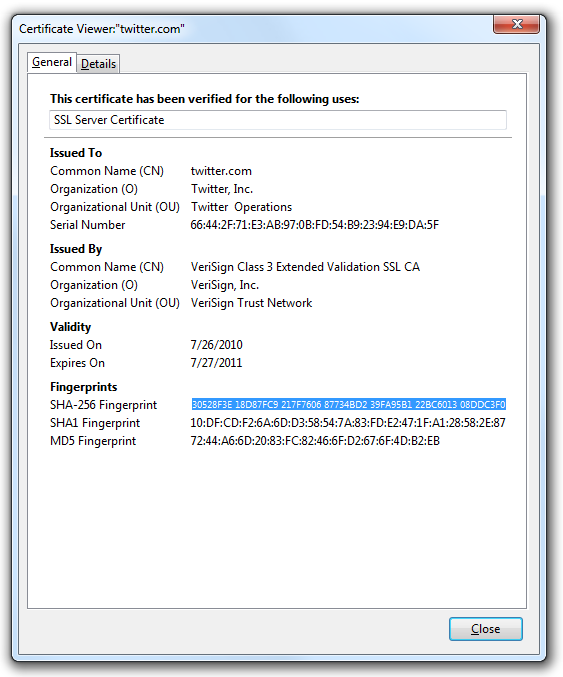Click the Close button
Screen dimensions: 563x677
pos(486,629)
